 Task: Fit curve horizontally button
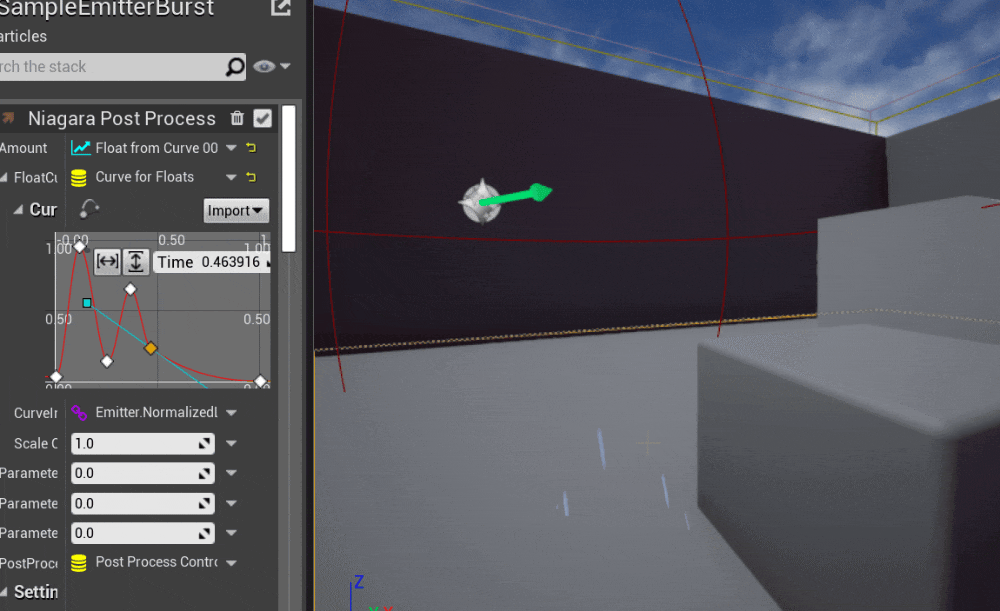coord(107,261)
